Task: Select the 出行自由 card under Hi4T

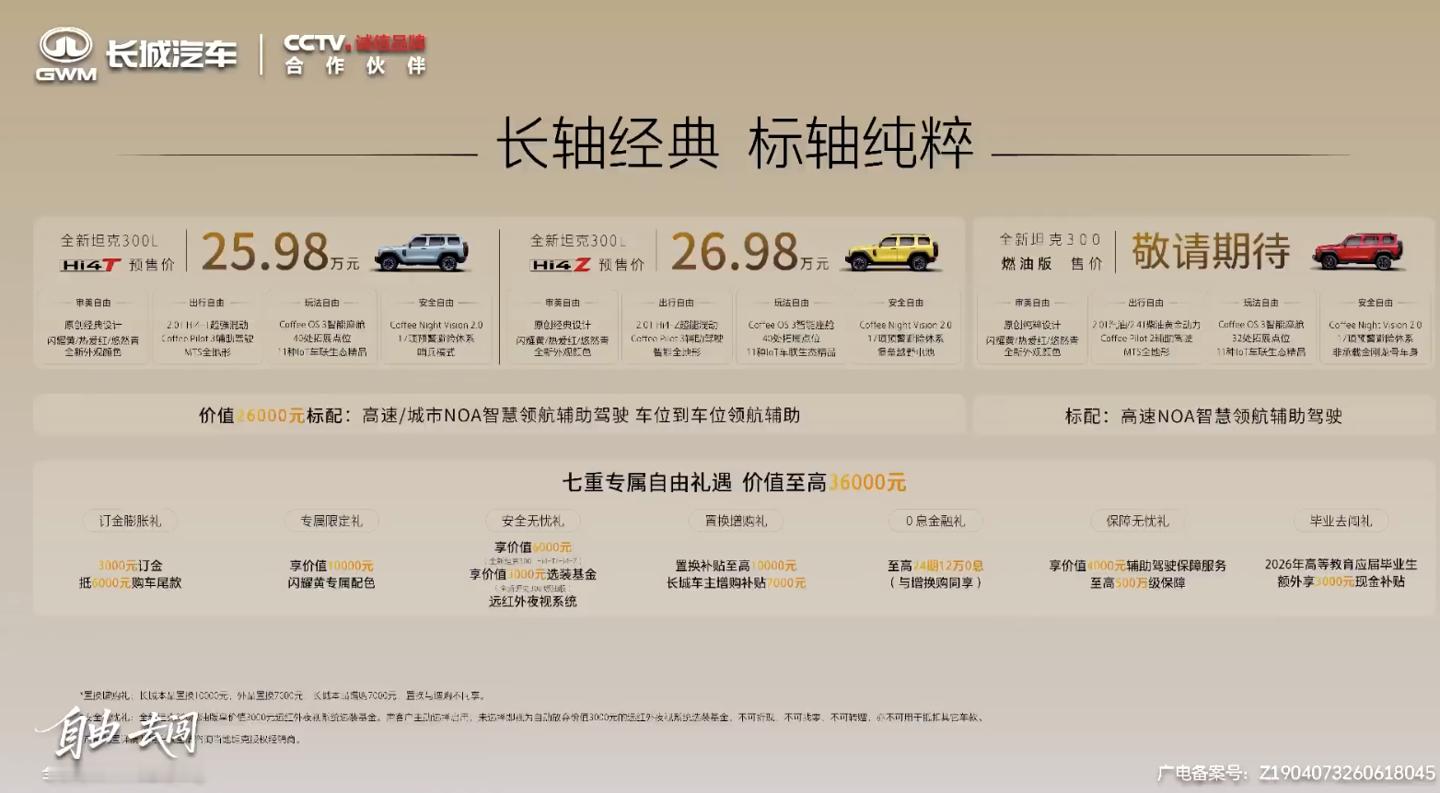Action: pos(207,327)
